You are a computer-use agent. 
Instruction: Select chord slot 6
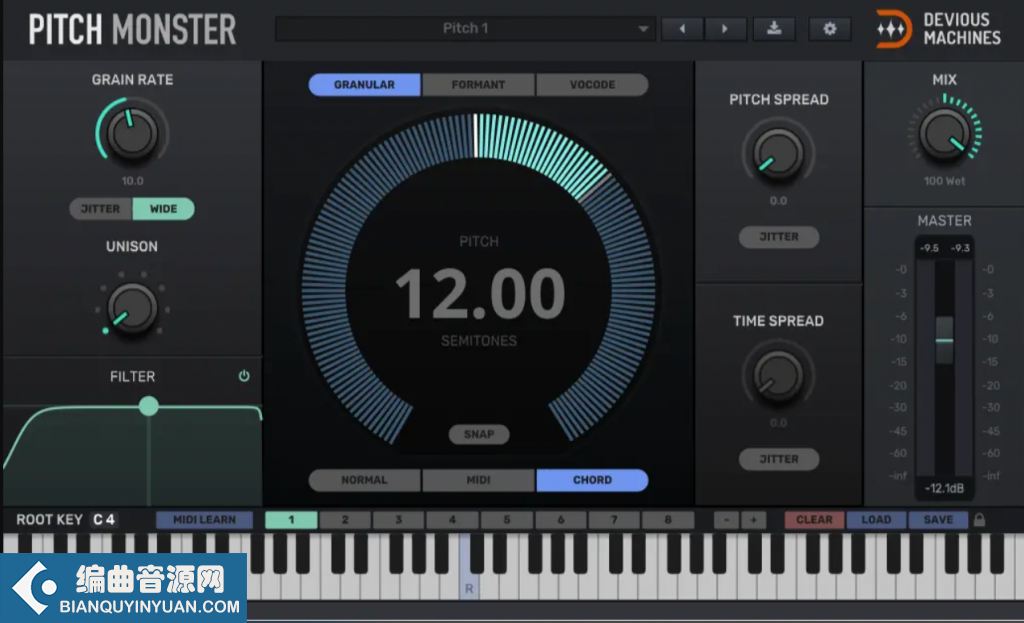[x=560, y=520]
